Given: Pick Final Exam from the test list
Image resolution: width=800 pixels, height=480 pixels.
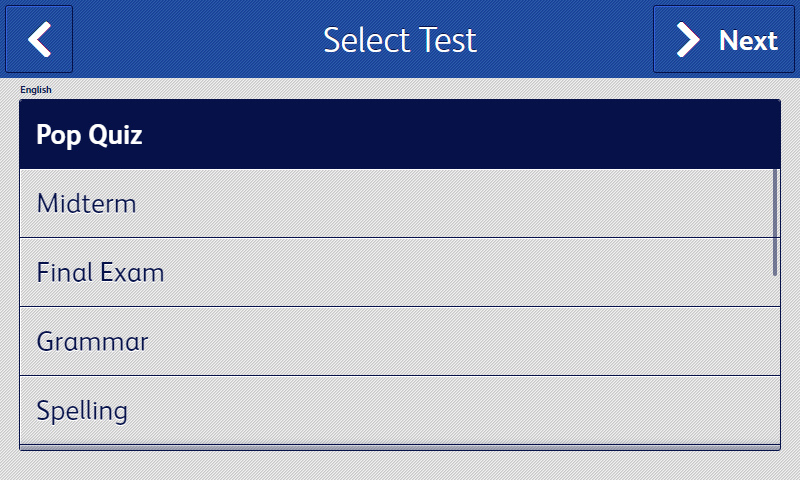Looking at the screenshot, I should tap(400, 272).
